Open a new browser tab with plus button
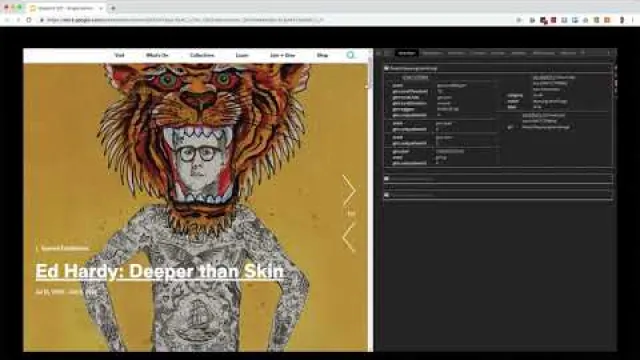The image size is (640, 360). pos(113,8)
